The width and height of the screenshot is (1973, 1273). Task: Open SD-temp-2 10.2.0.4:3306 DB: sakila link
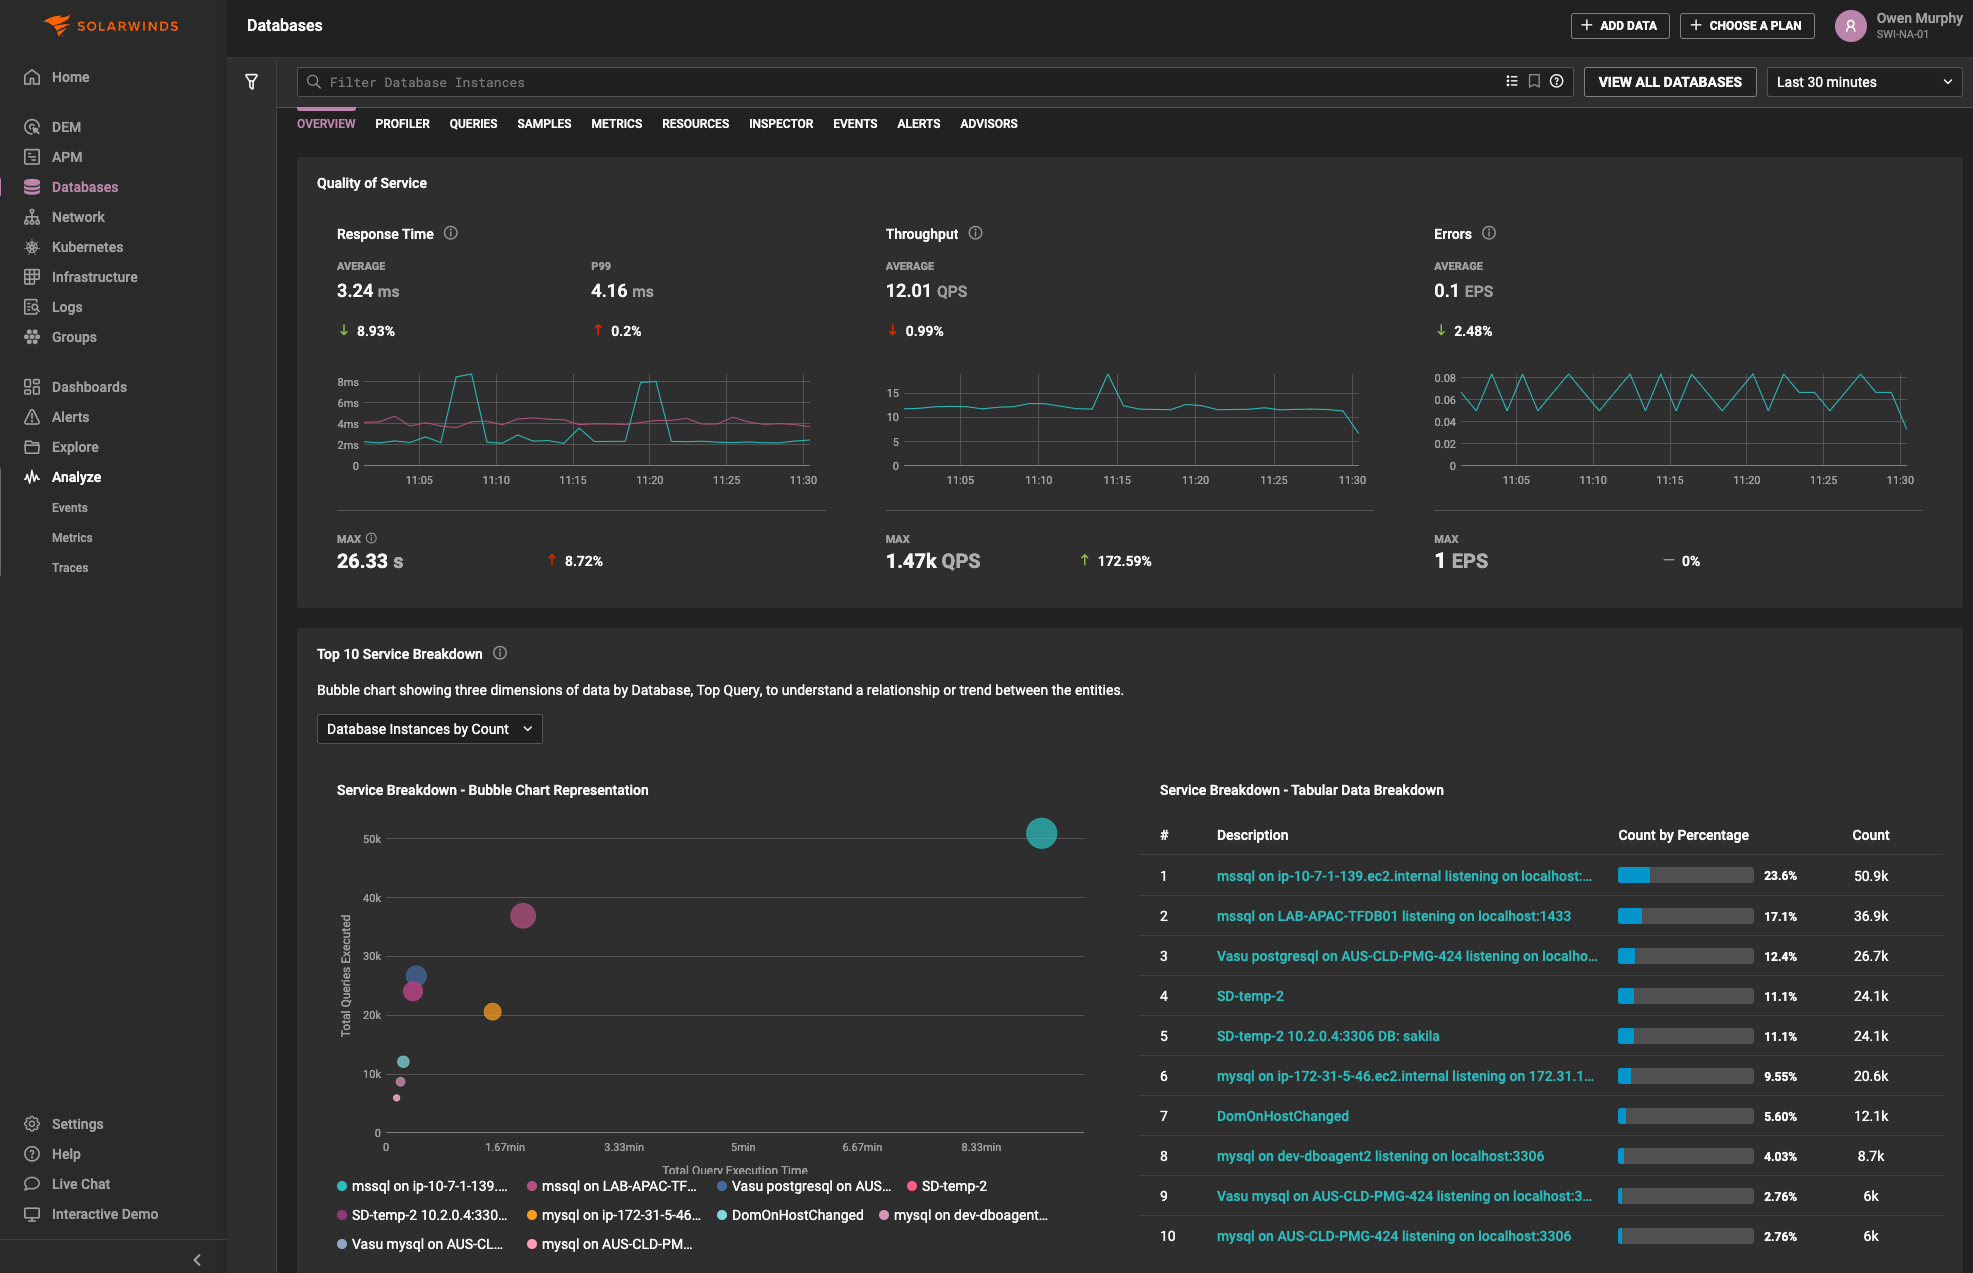coord(1328,1036)
